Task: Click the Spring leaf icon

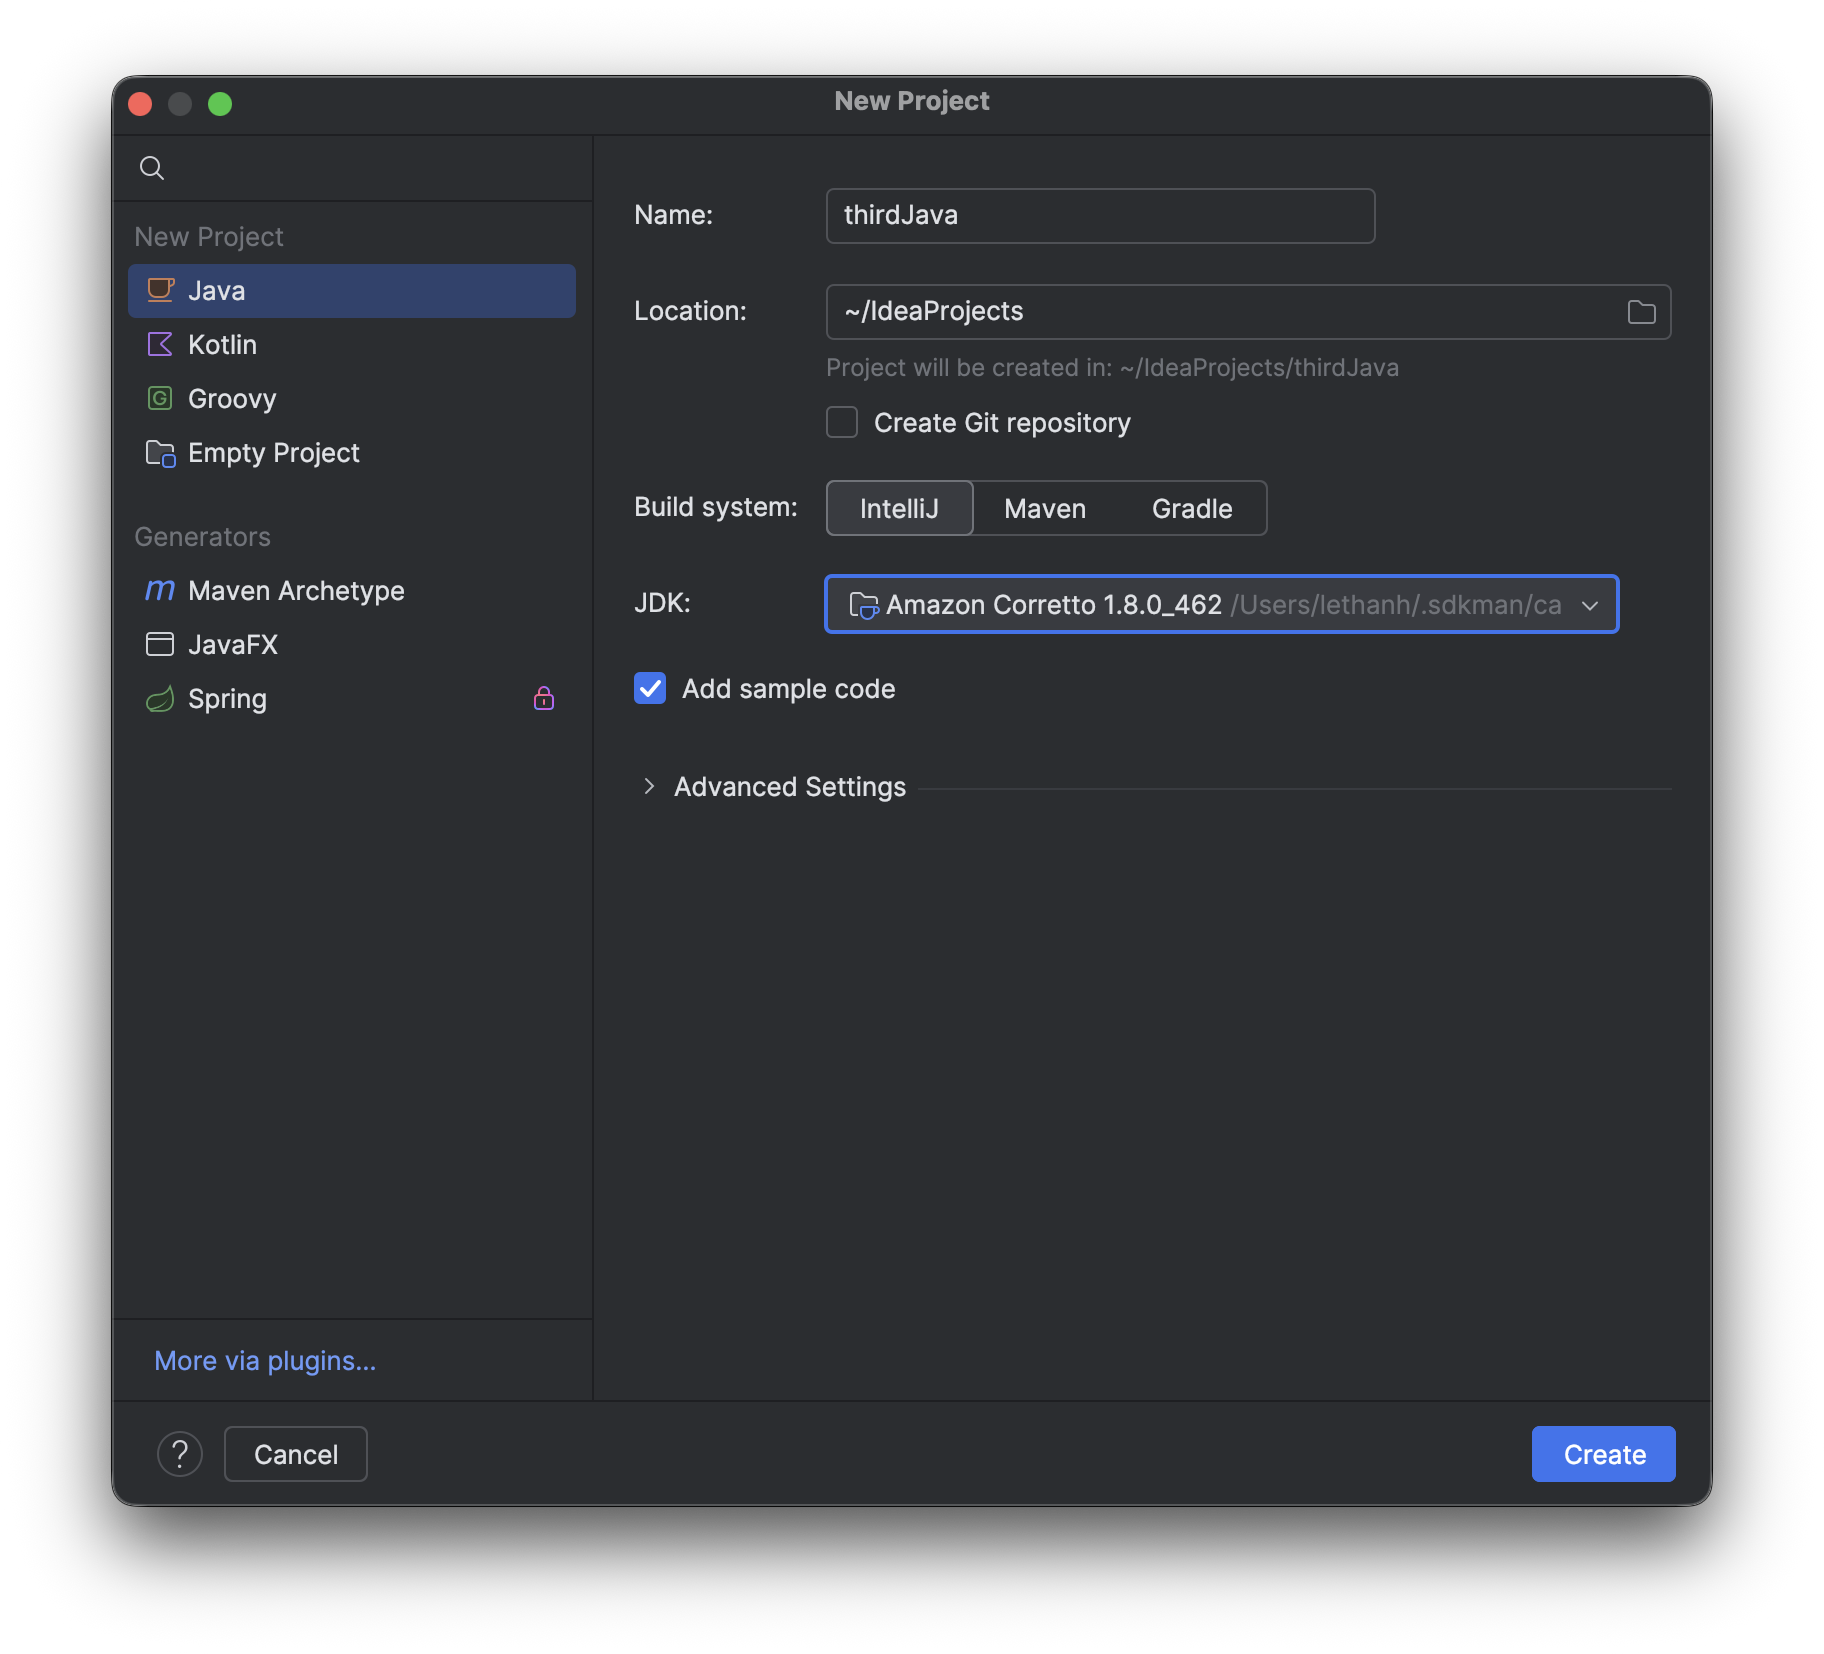Action: tap(160, 699)
